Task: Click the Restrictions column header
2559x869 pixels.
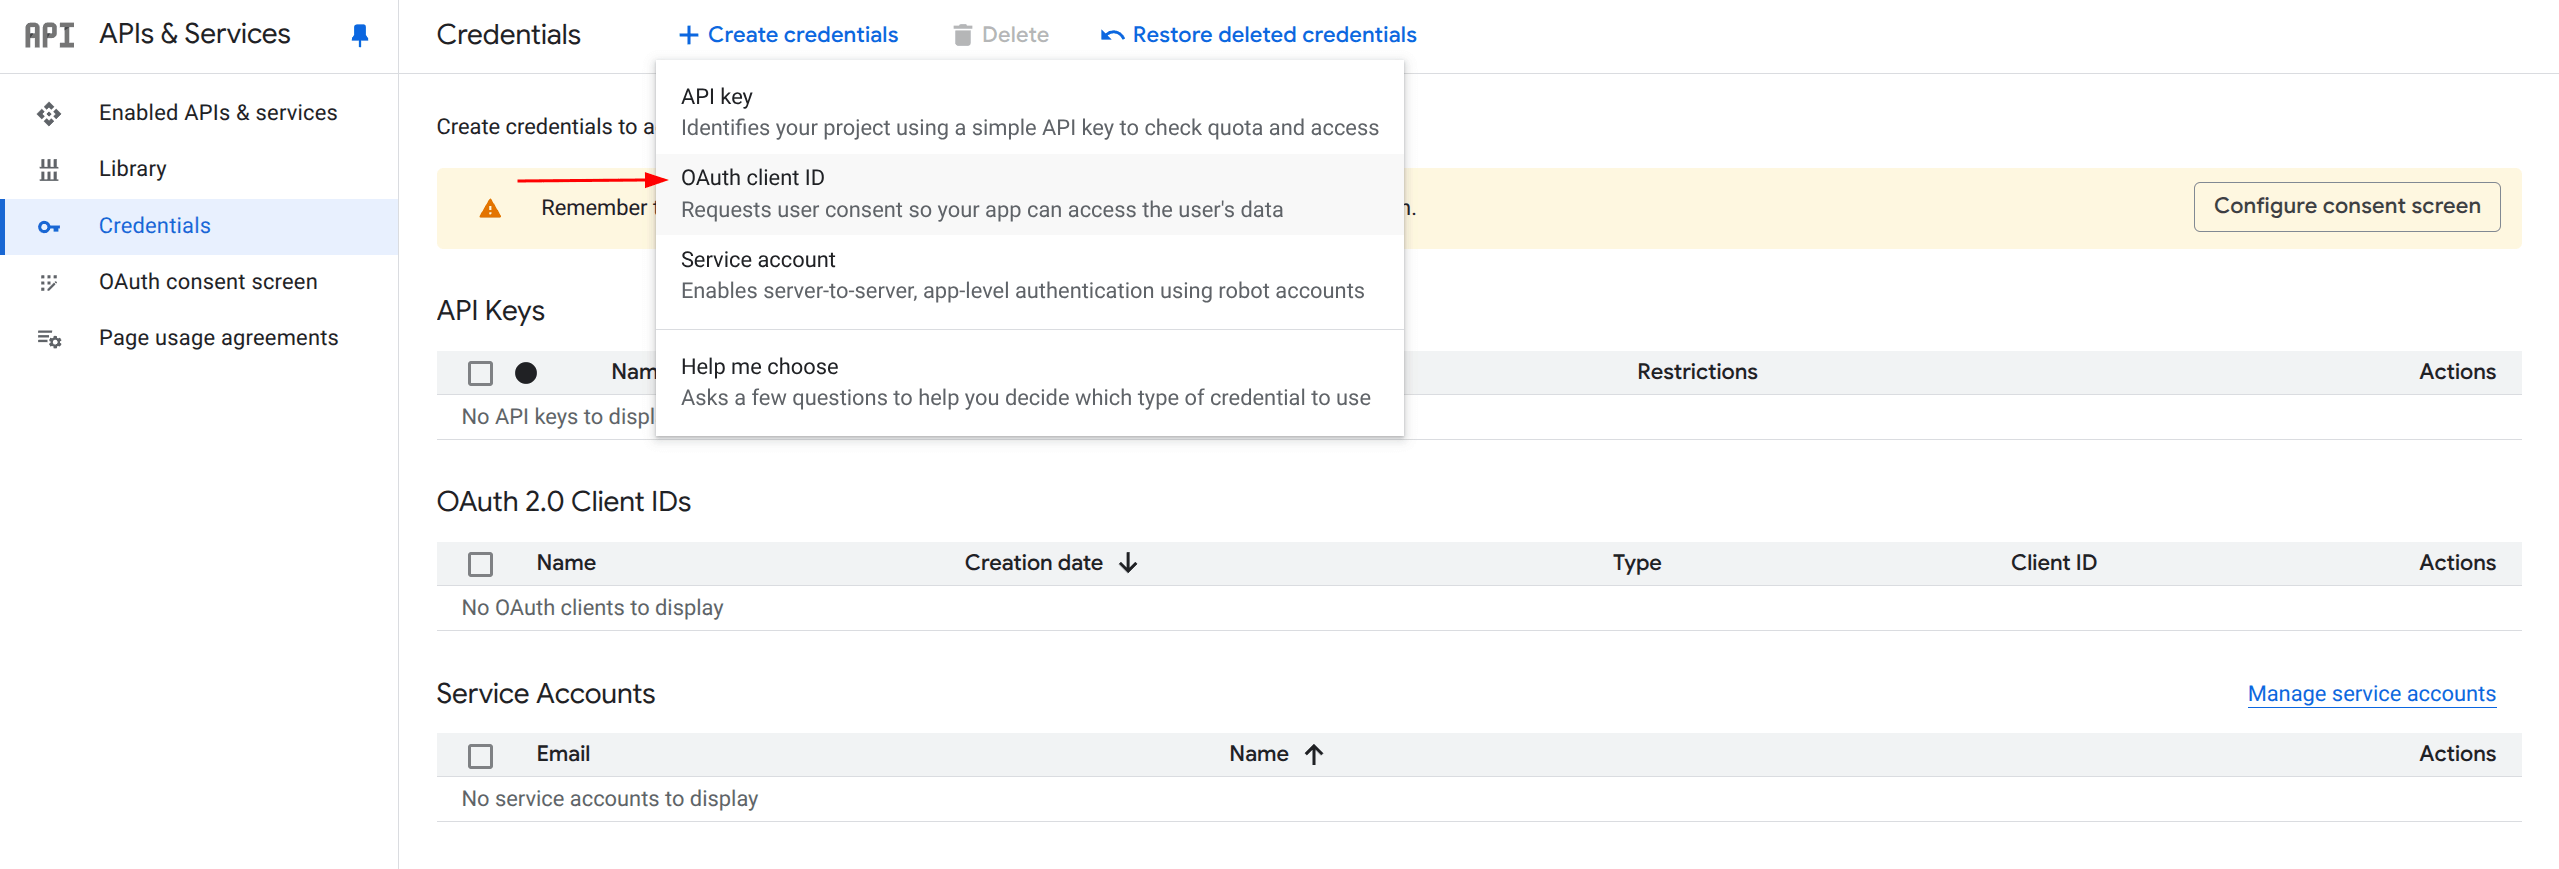Action: [1697, 372]
